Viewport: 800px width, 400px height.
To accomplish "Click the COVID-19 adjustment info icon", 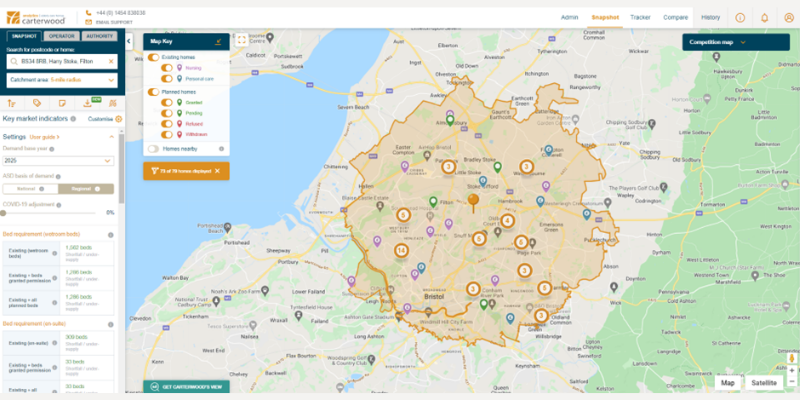I will click(59, 205).
